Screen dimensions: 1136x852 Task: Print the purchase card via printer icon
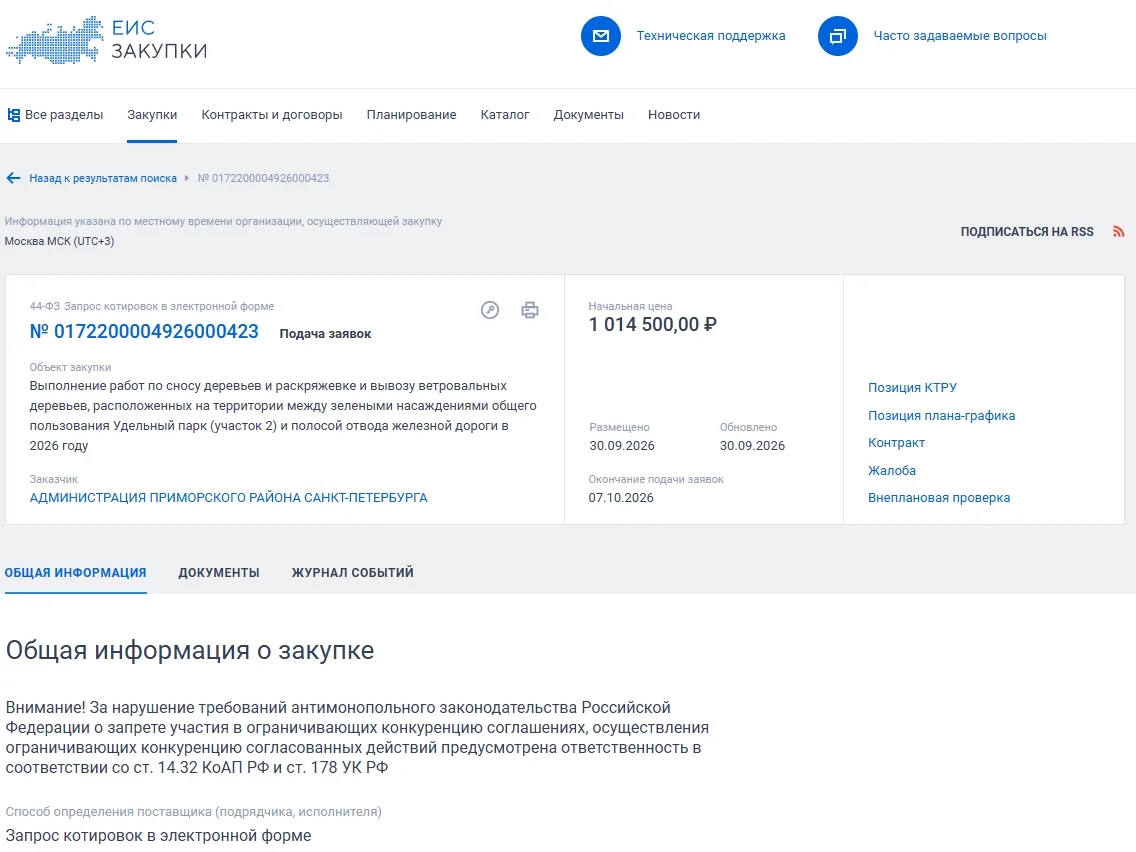pos(530,310)
